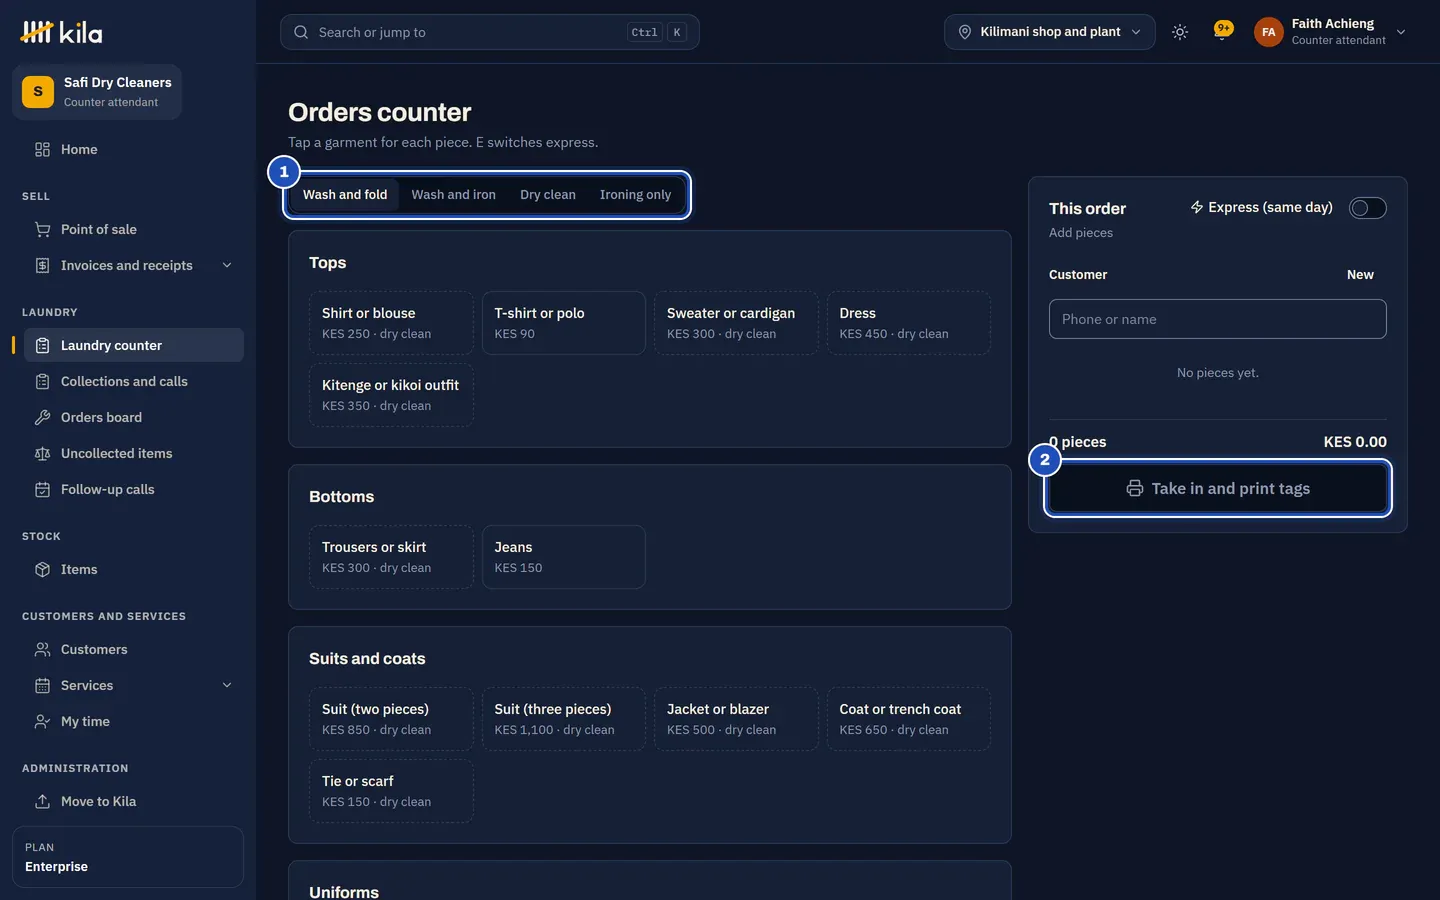Focus the Search or jump to box
The height and width of the screenshot is (900, 1440).
(x=489, y=32)
